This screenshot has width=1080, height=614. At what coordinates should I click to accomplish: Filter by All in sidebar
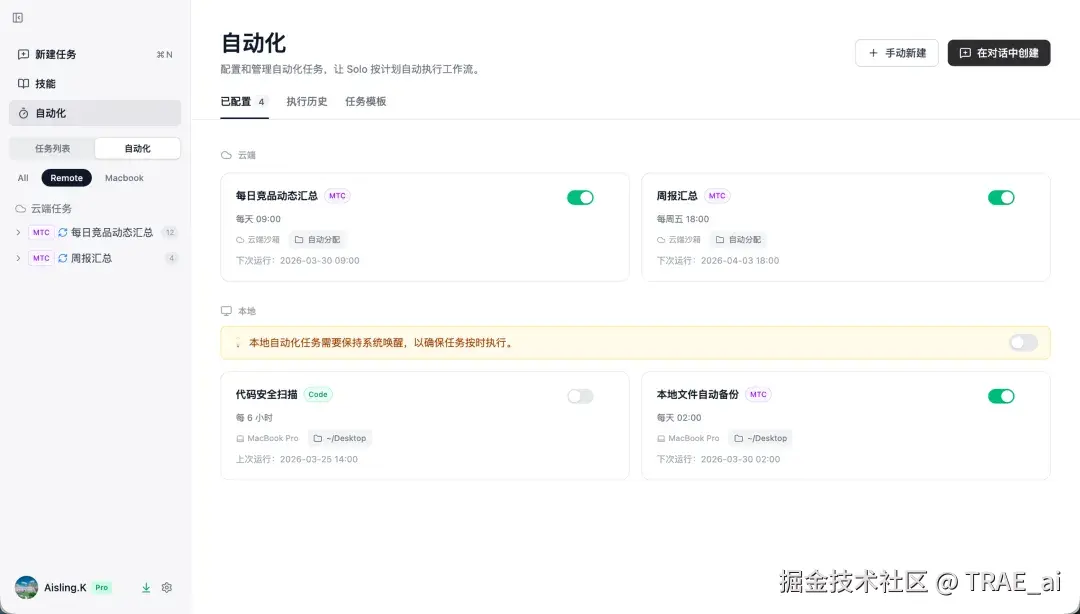[x=23, y=178]
